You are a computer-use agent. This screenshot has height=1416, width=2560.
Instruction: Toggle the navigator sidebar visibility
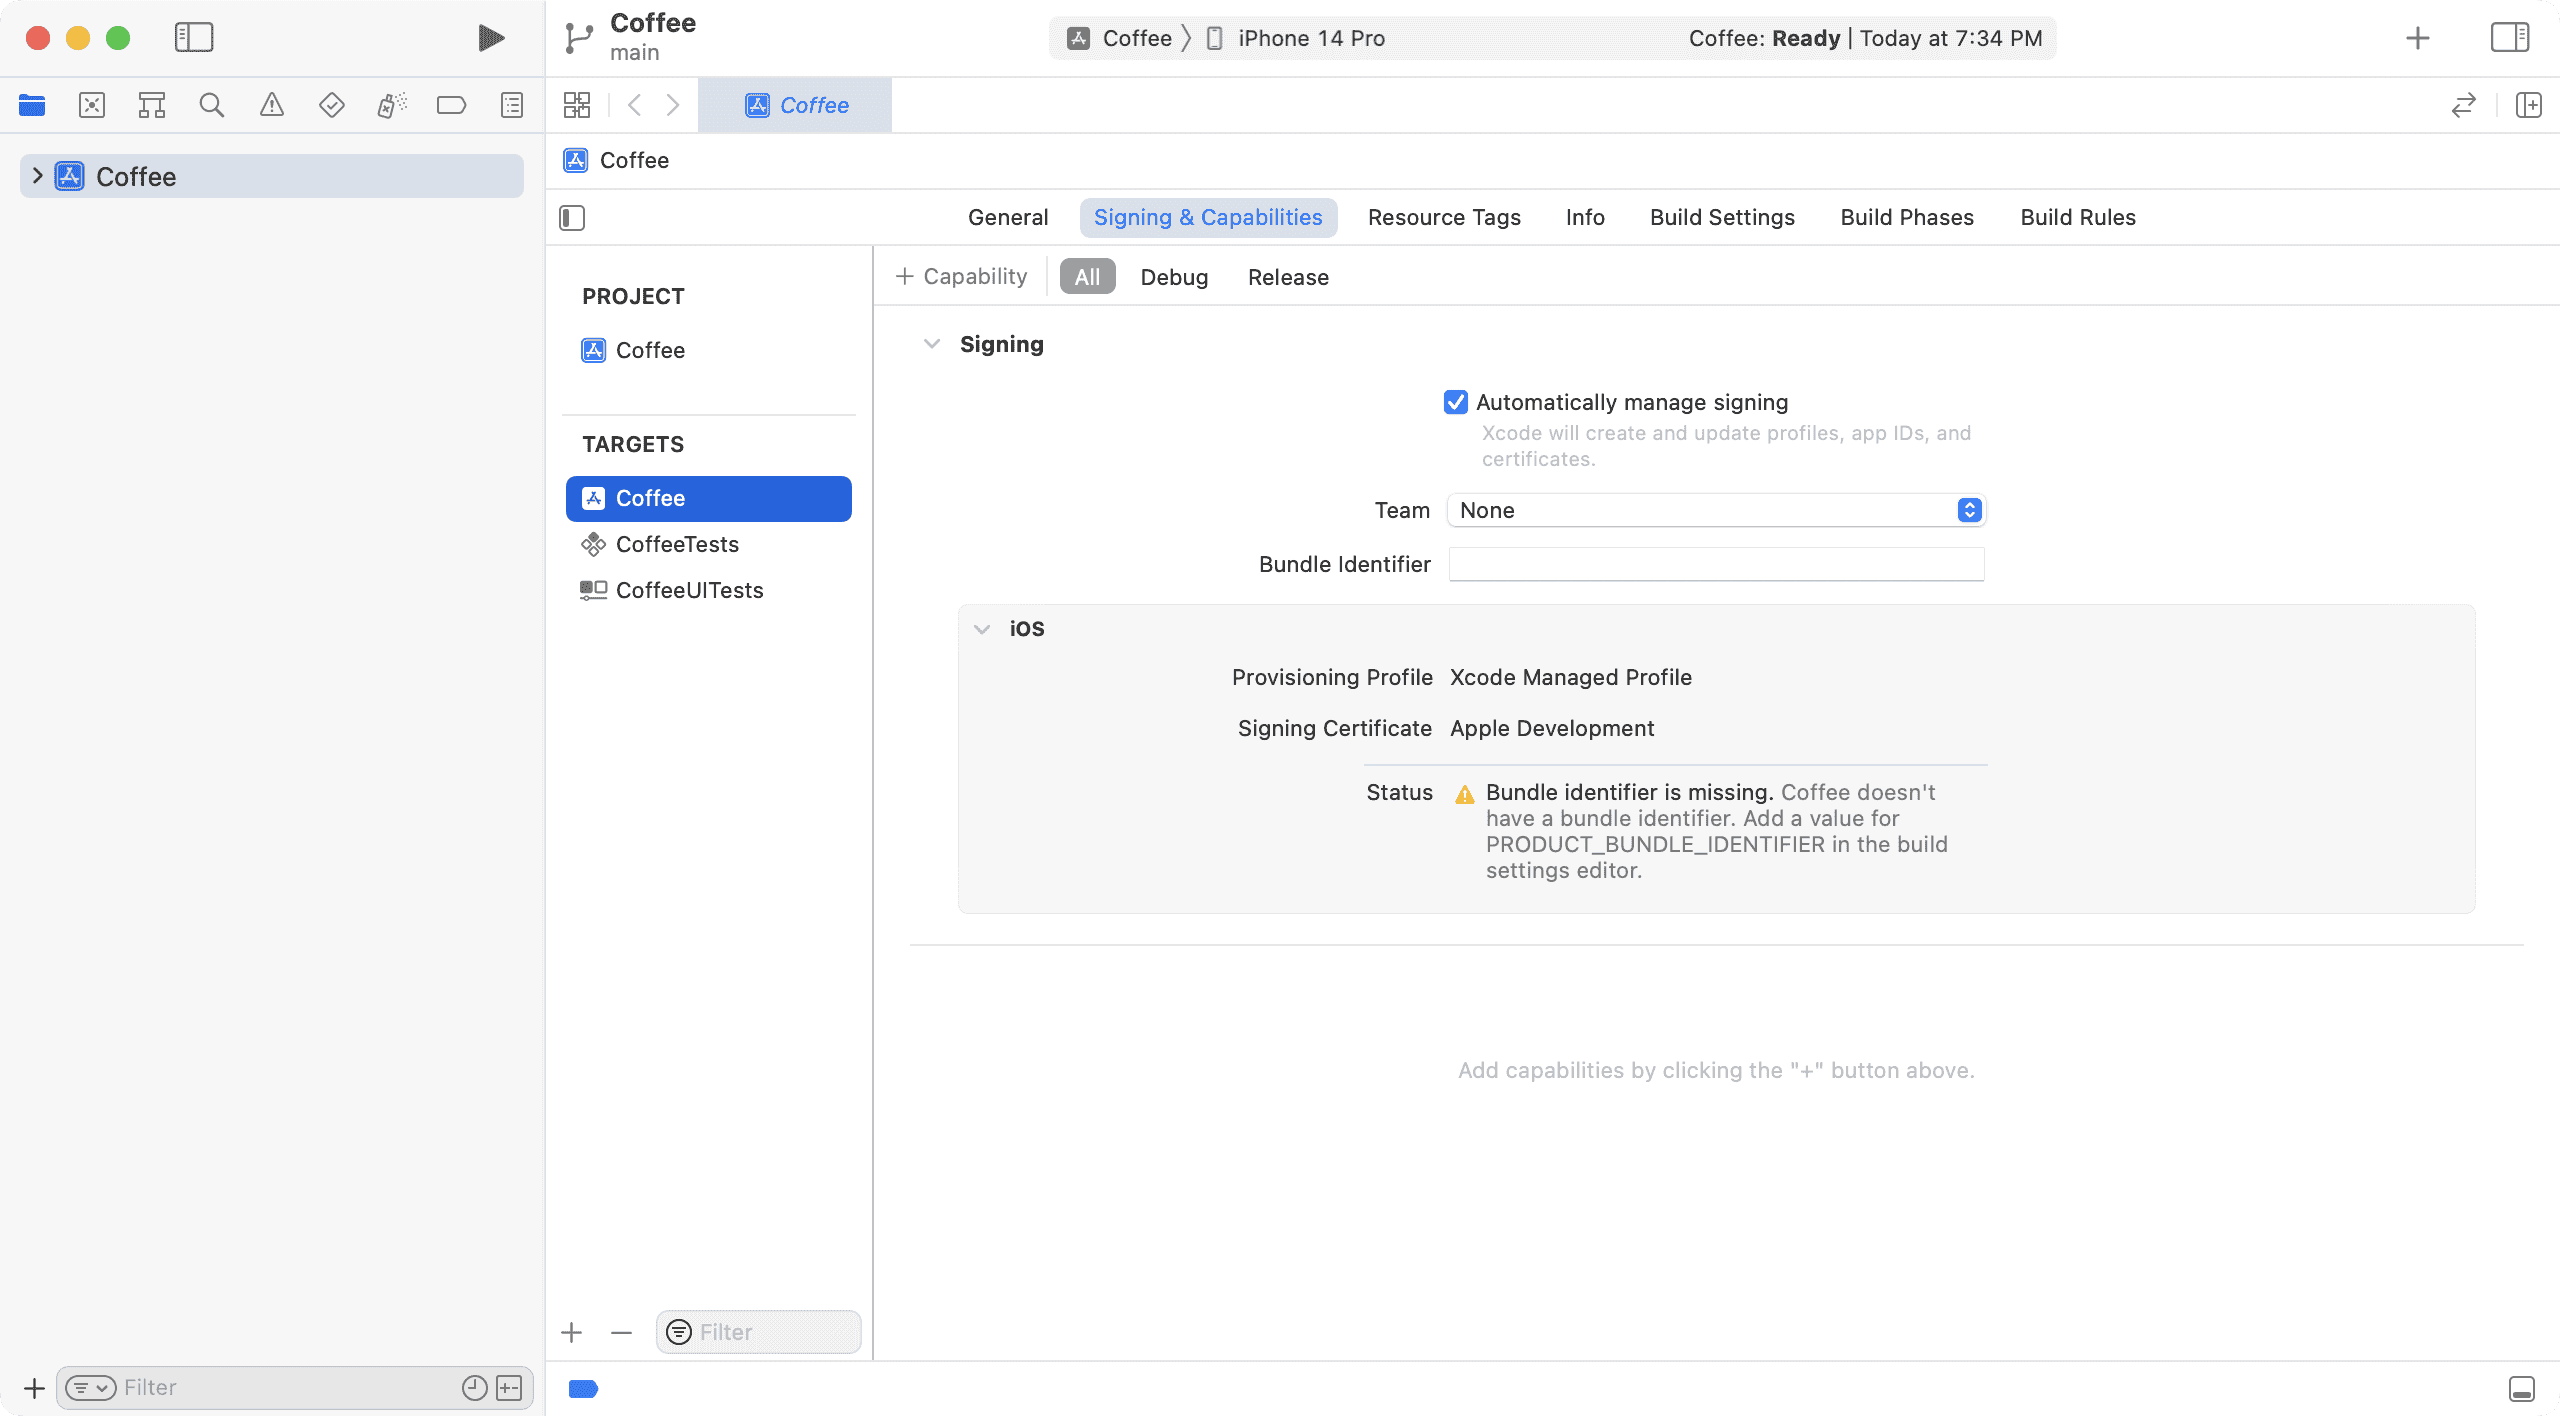click(x=194, y=37)
